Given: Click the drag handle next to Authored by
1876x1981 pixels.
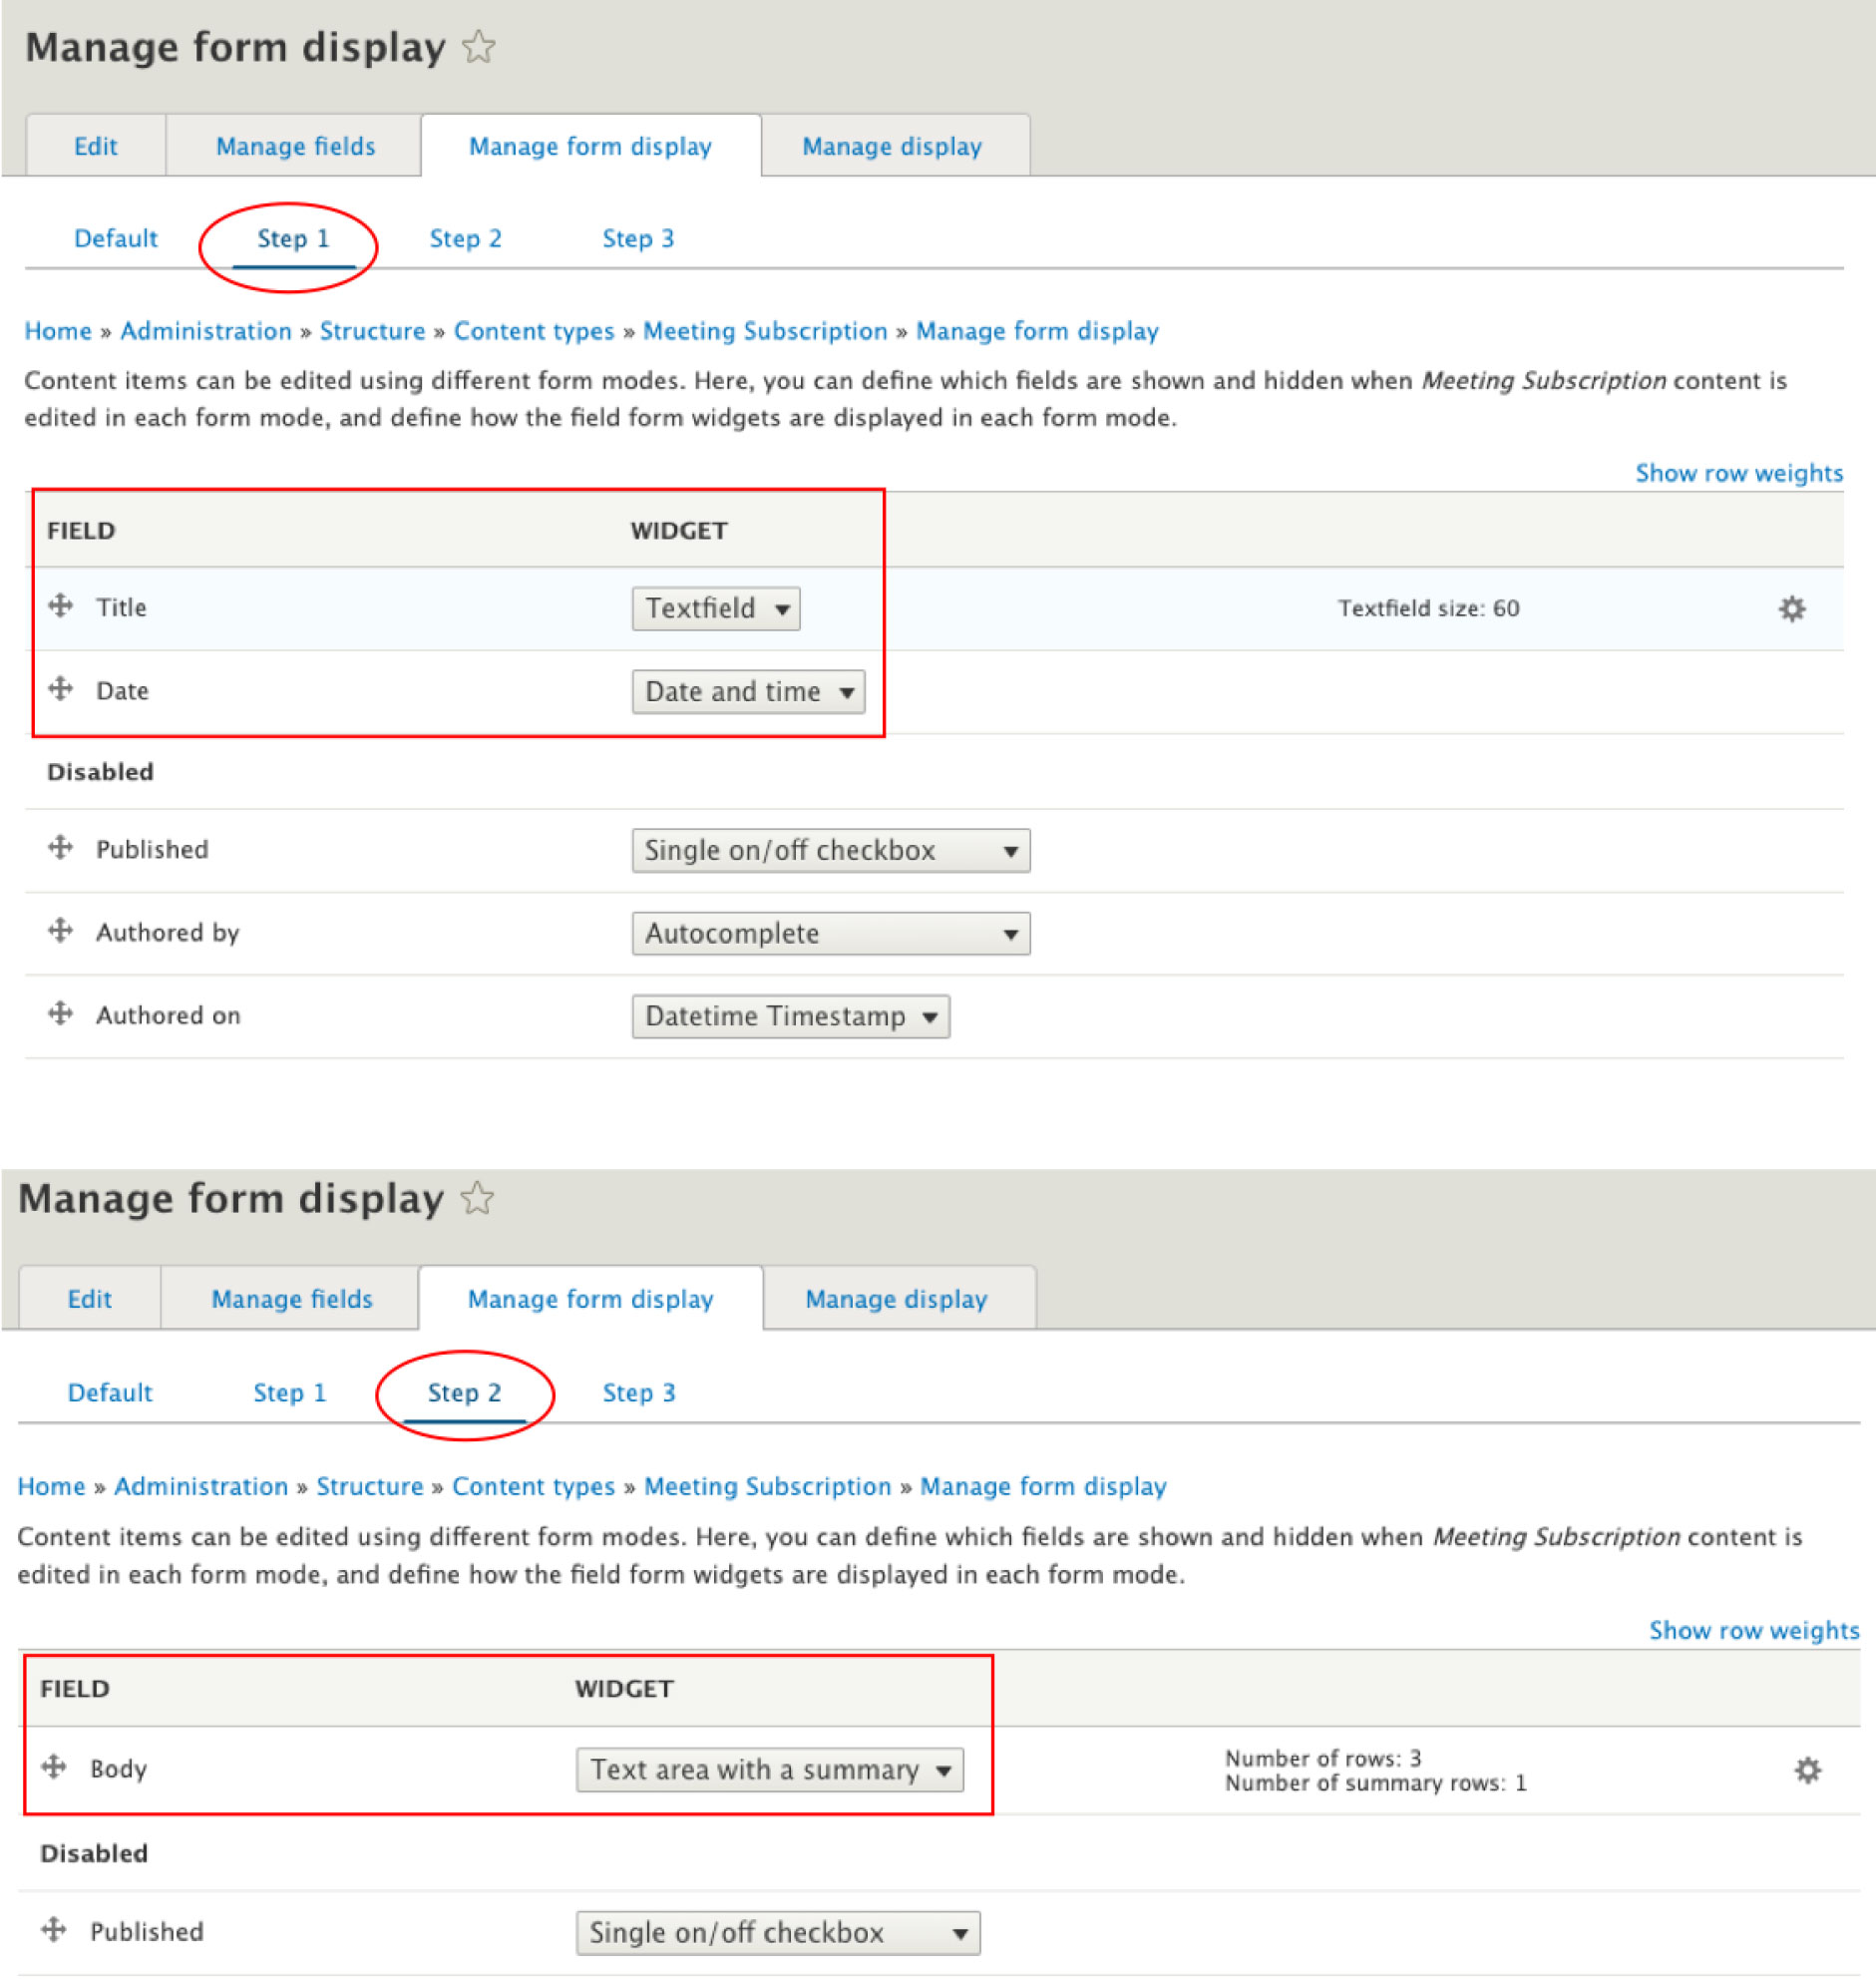Looking at the screenshot, I should click(60, 931).
